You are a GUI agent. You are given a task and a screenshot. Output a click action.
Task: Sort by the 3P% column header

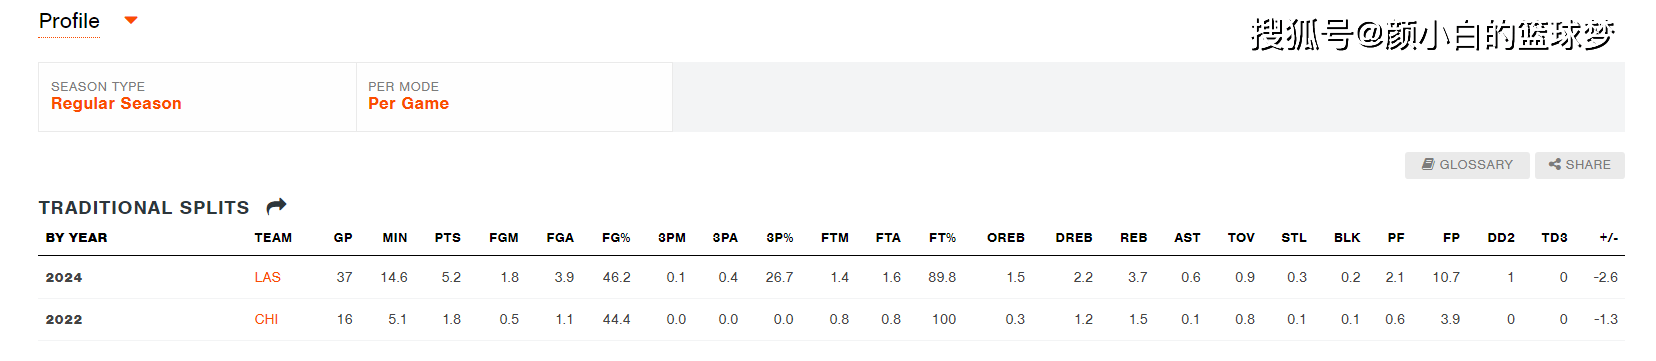(780, 238)
